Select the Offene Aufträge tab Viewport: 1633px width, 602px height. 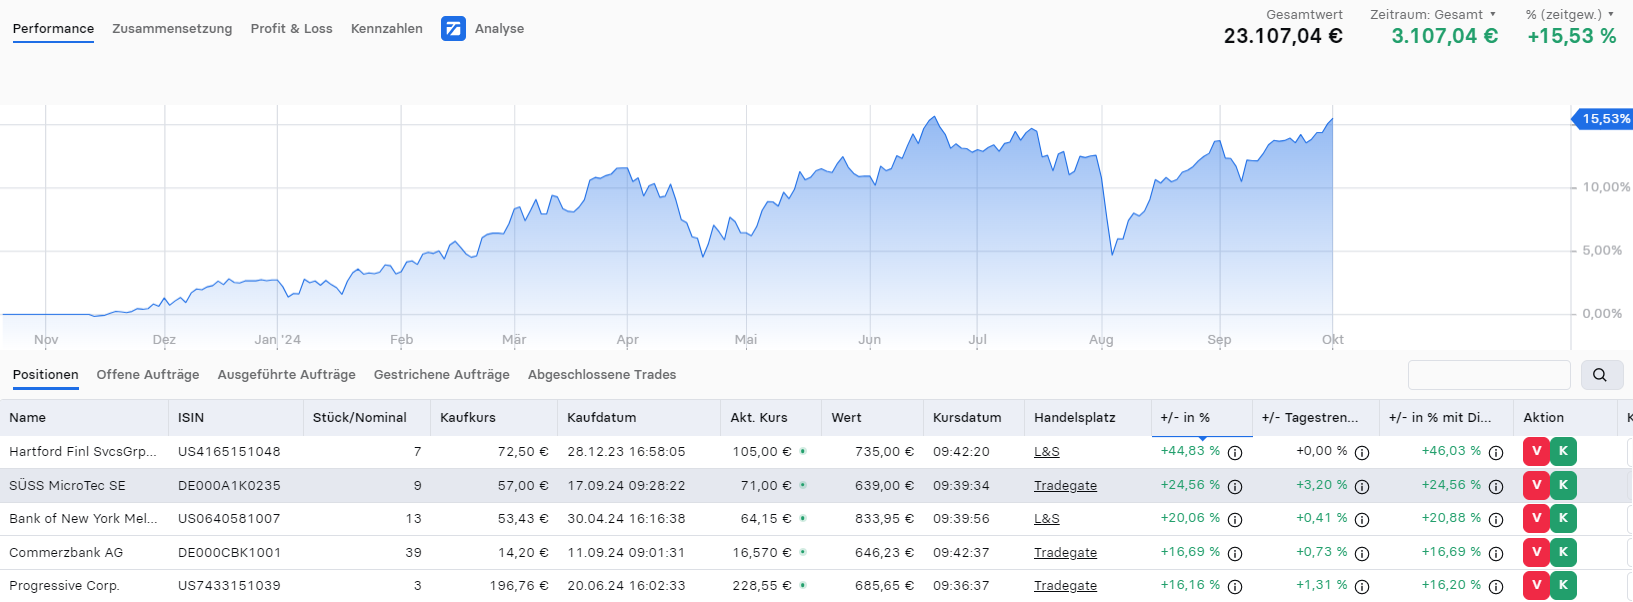click(x=148, y=375)
